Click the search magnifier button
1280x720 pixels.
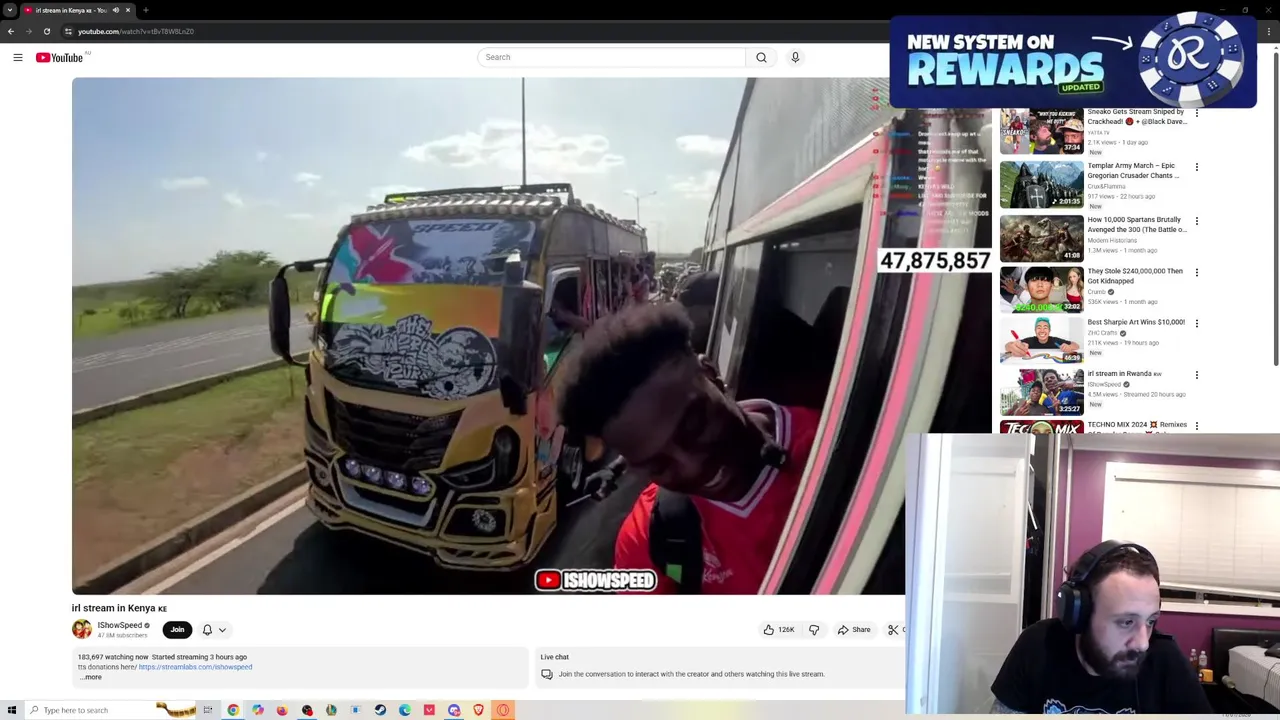pyautogui.click(x=761, y=57)
